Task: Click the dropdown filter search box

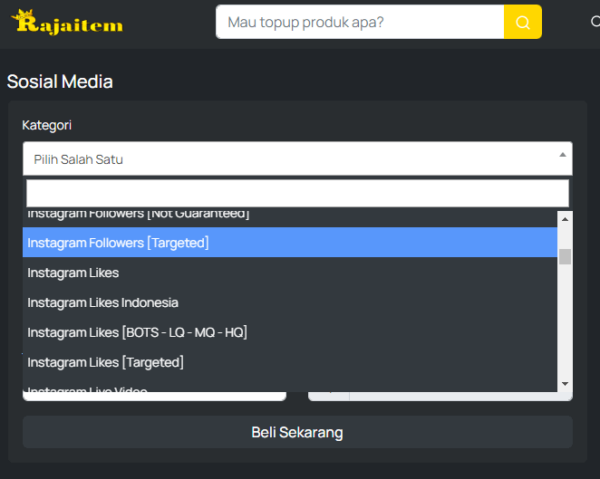Action: click(x=297, y=193)
